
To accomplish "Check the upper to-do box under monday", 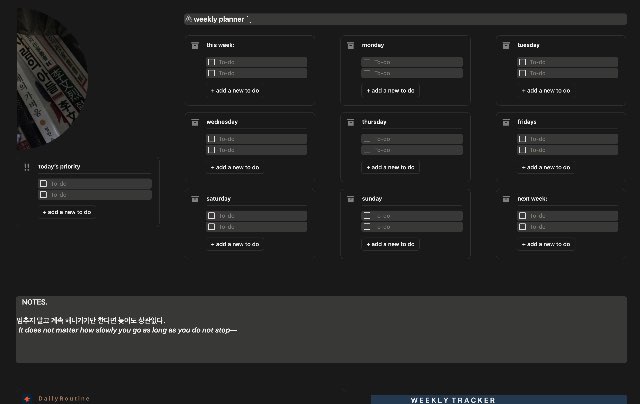I will coord(367,62).
